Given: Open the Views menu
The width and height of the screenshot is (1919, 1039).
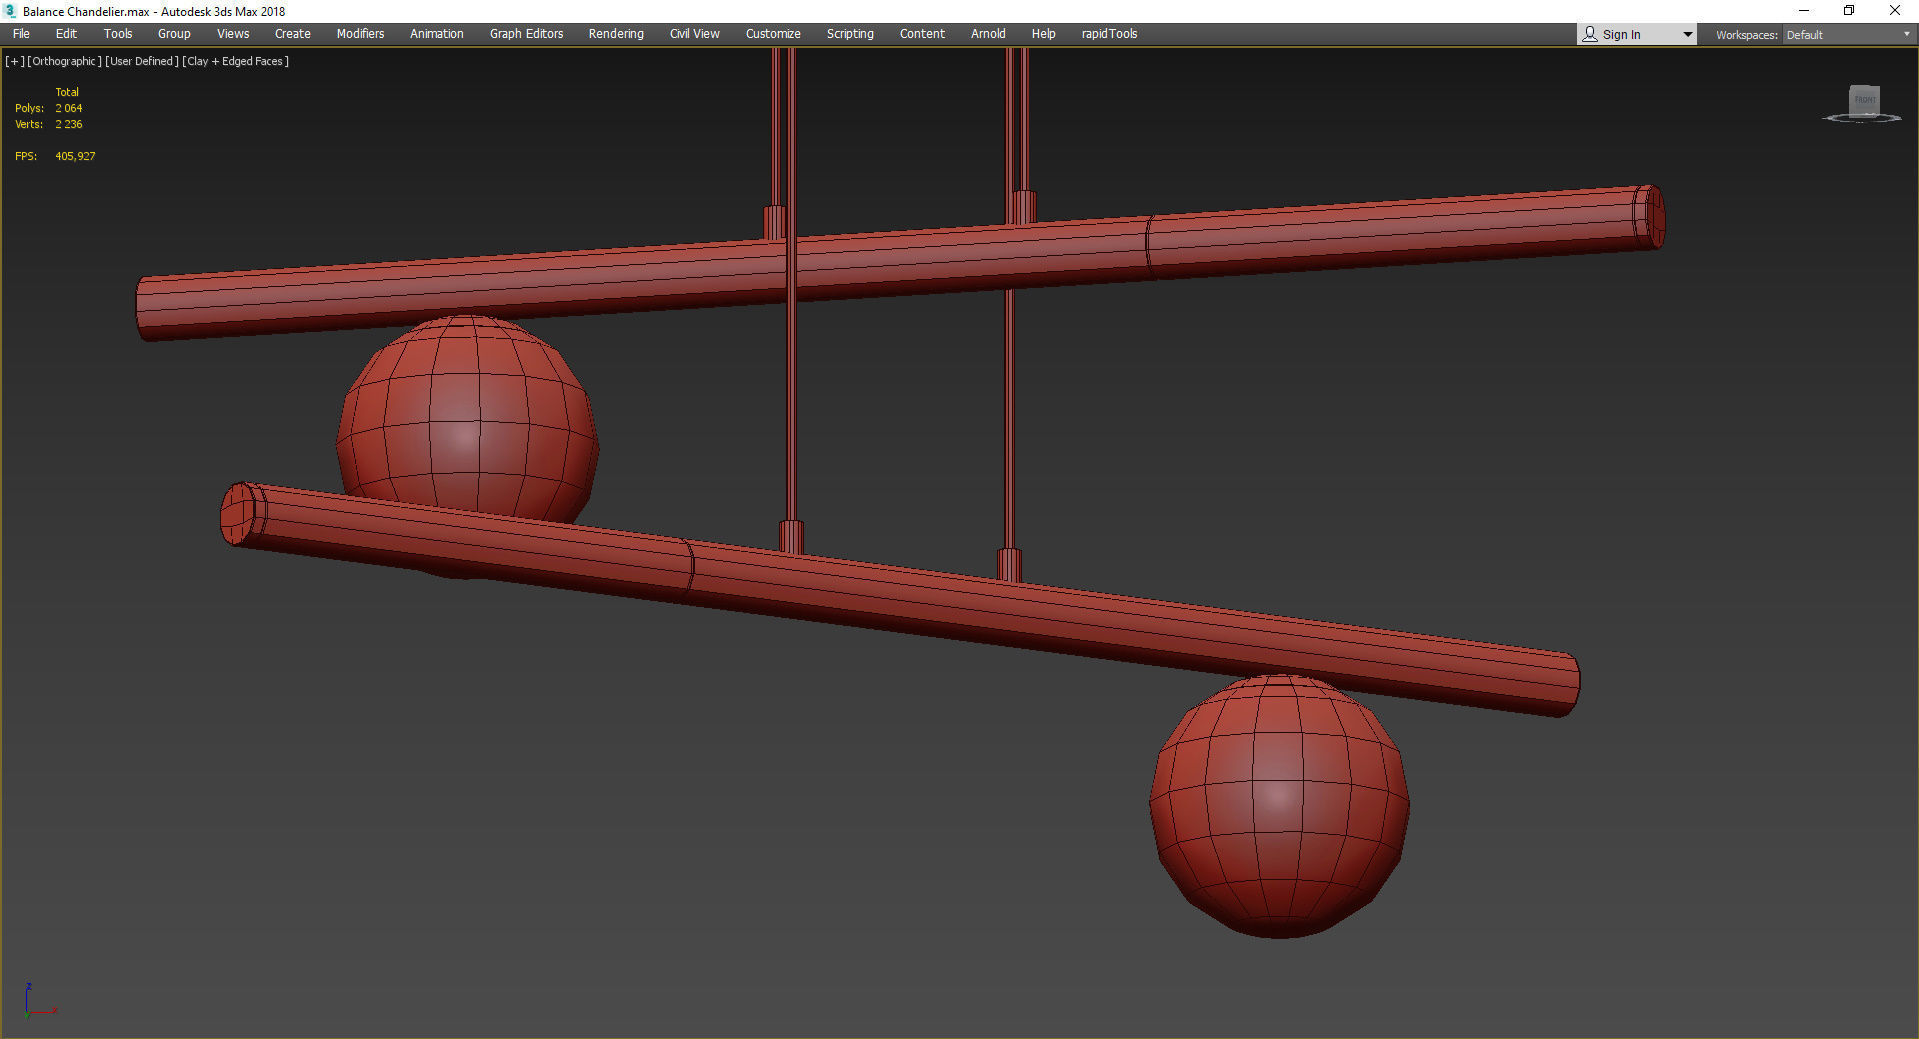Looking at the screenshot, I should pos(233,34).
